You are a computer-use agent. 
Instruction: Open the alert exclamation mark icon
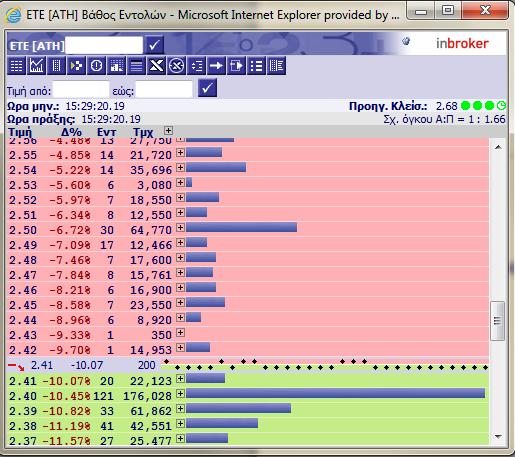96,65
